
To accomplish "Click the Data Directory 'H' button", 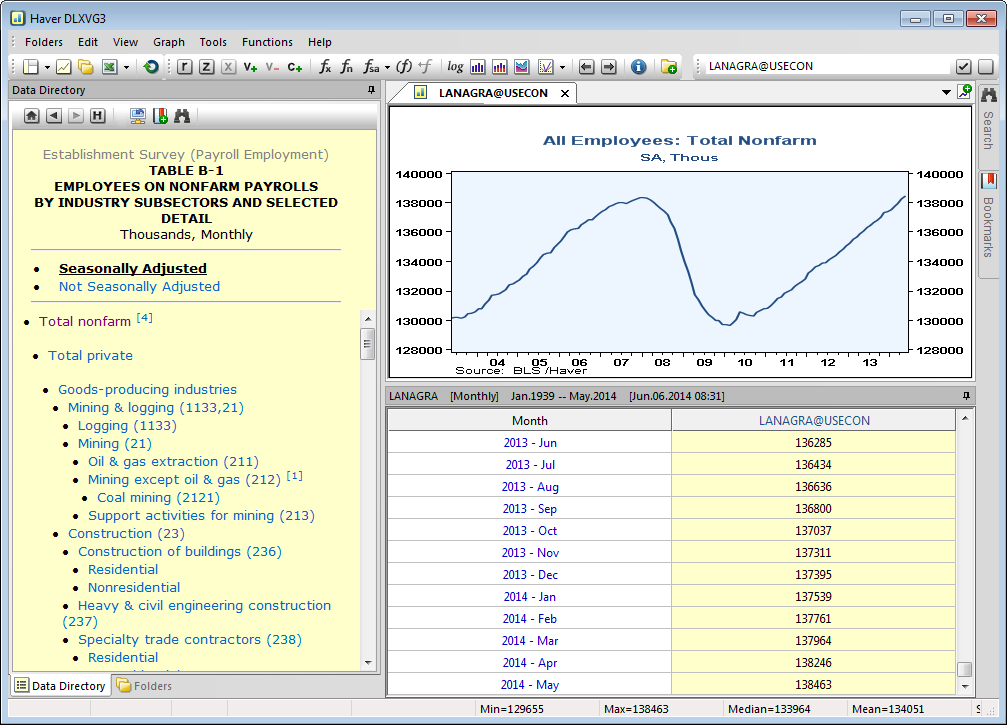I will click(98, 116).
